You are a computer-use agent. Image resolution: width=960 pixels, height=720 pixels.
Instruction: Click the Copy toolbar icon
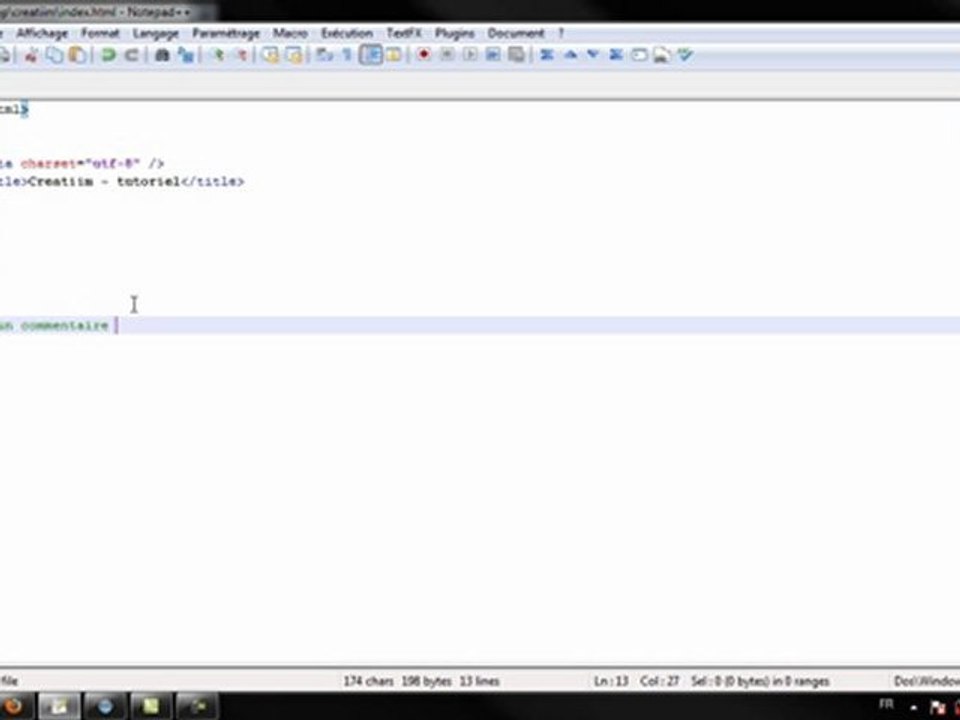tap(54, 56)
